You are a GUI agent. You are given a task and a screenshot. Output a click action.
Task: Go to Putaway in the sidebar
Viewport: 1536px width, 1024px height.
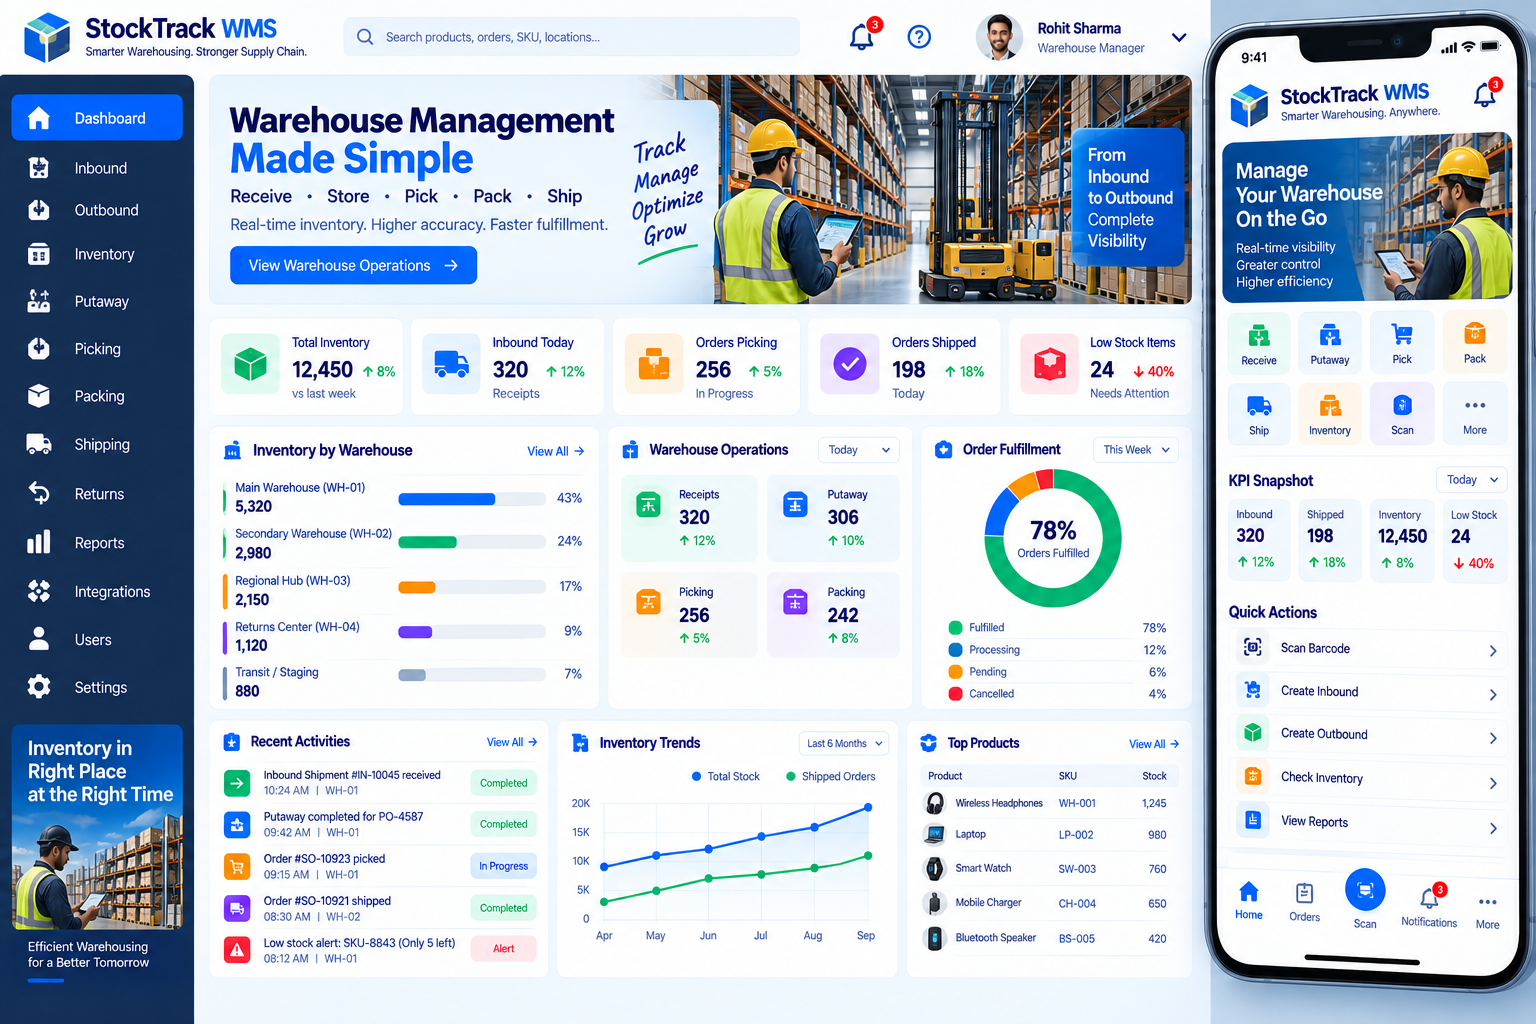tap(97, 301)
